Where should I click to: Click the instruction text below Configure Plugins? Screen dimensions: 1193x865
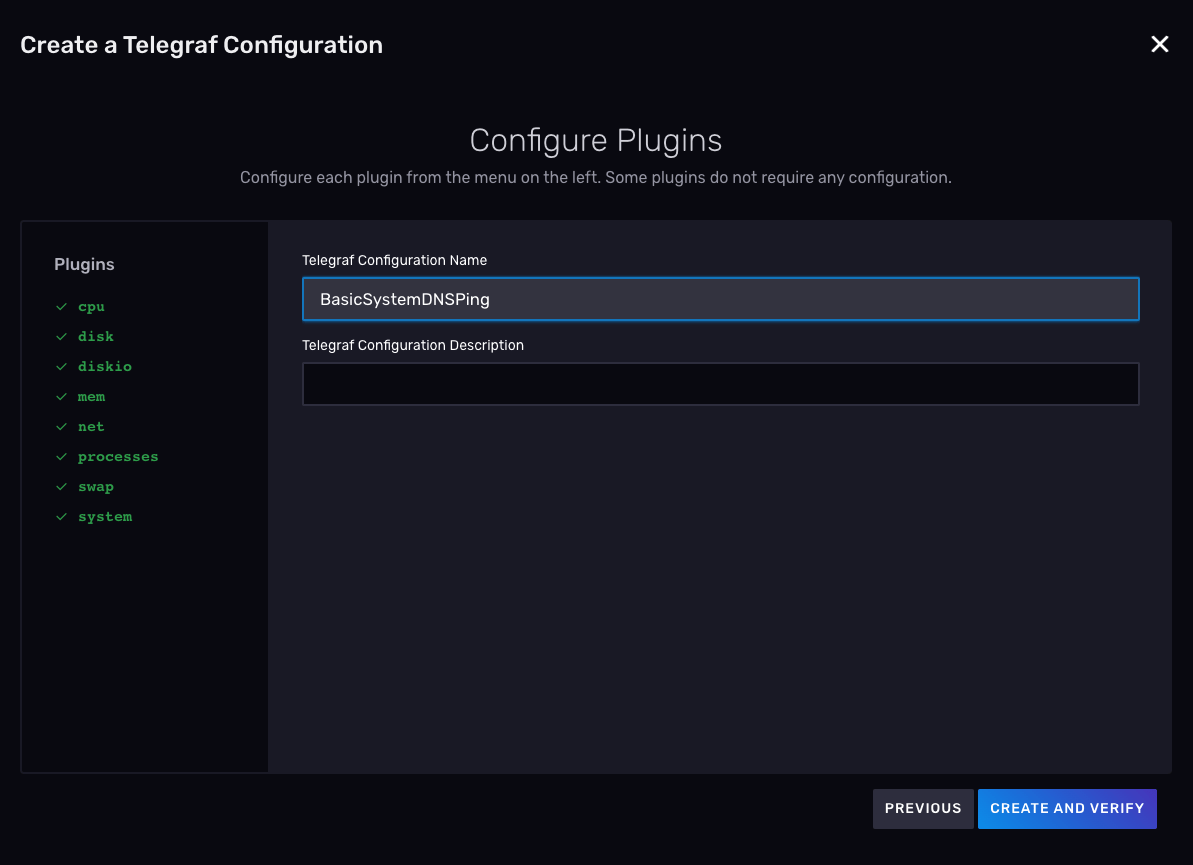(x=596, y=177)
